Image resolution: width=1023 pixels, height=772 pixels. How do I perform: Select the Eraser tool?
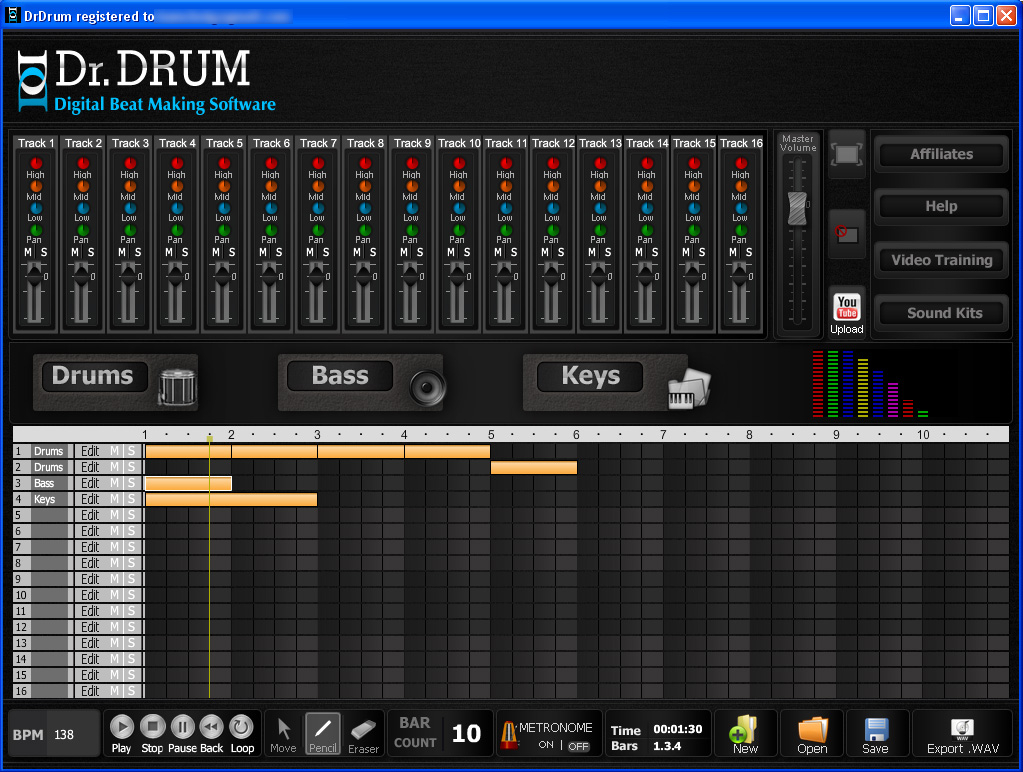click(x=363, y=729)
